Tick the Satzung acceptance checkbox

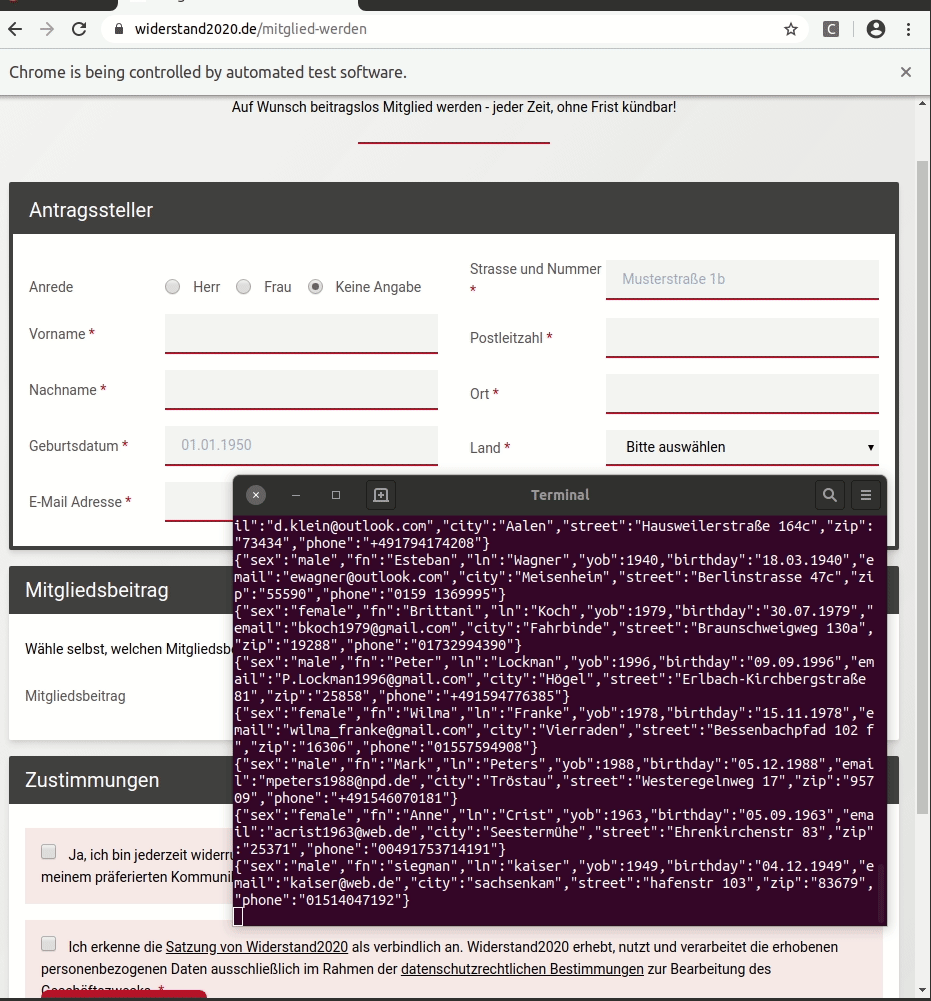coord(49,944)
